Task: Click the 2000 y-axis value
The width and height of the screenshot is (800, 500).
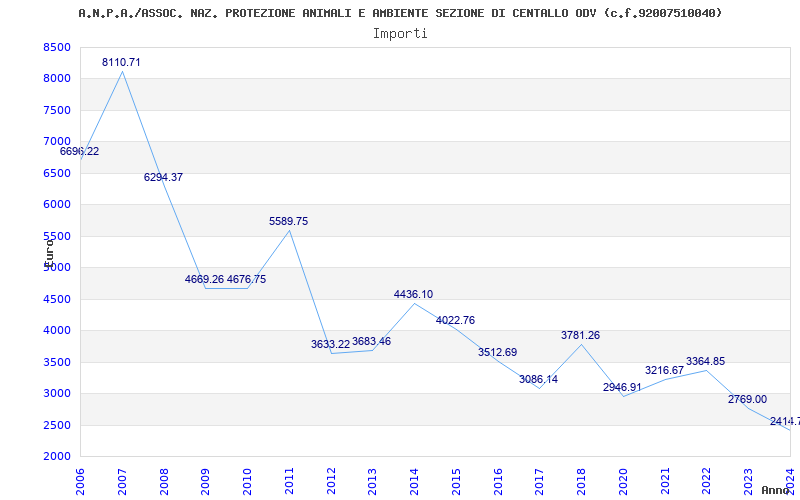Action: point(57,457)
